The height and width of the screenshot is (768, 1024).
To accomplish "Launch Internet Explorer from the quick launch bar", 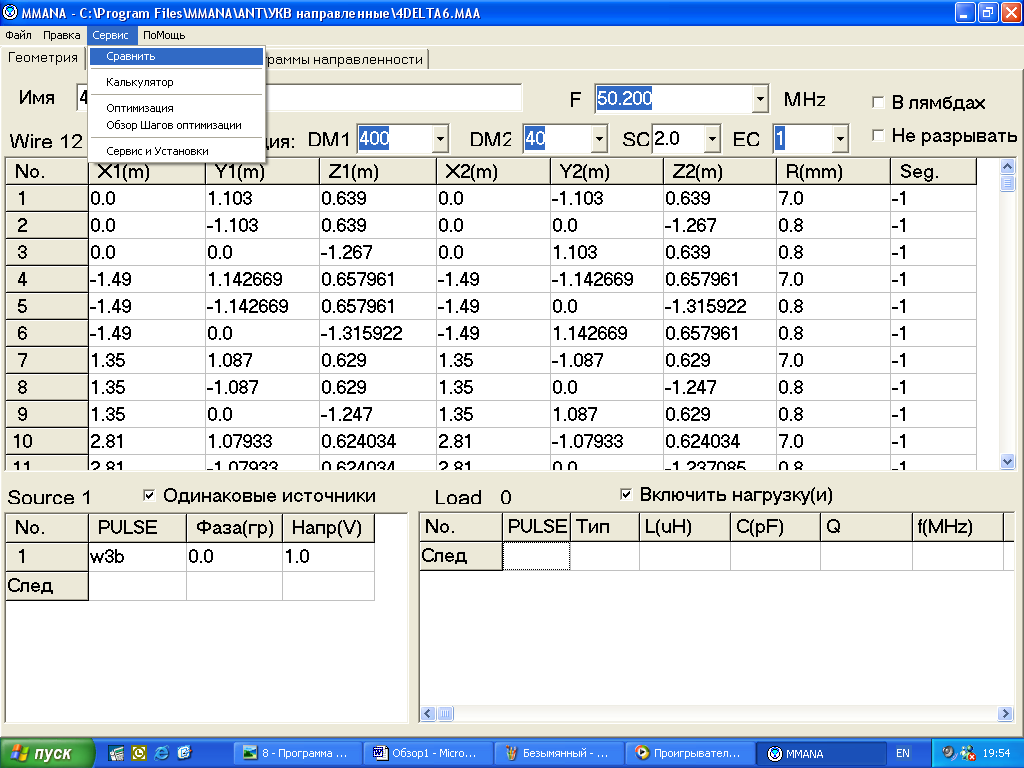I will (x=161, y=753).
